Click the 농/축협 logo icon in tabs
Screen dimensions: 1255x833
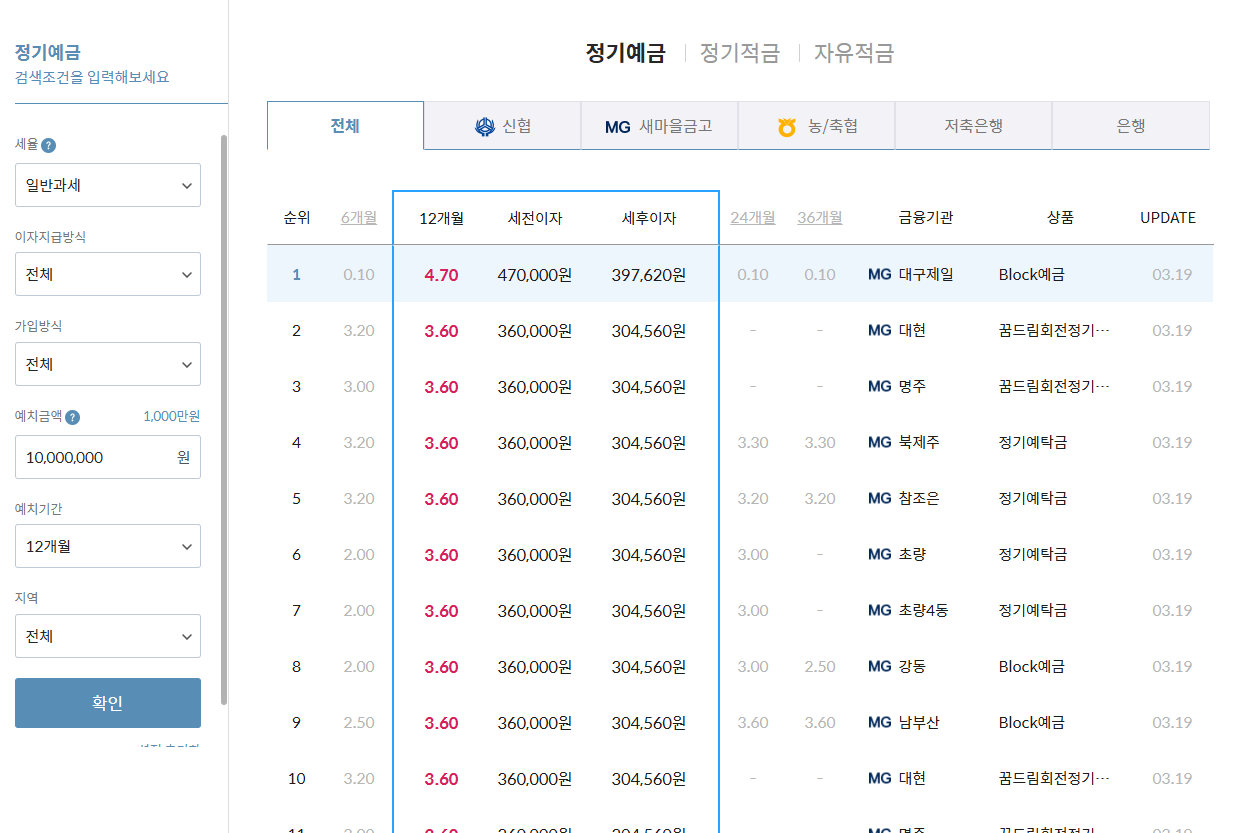click(x=788, y=127)
